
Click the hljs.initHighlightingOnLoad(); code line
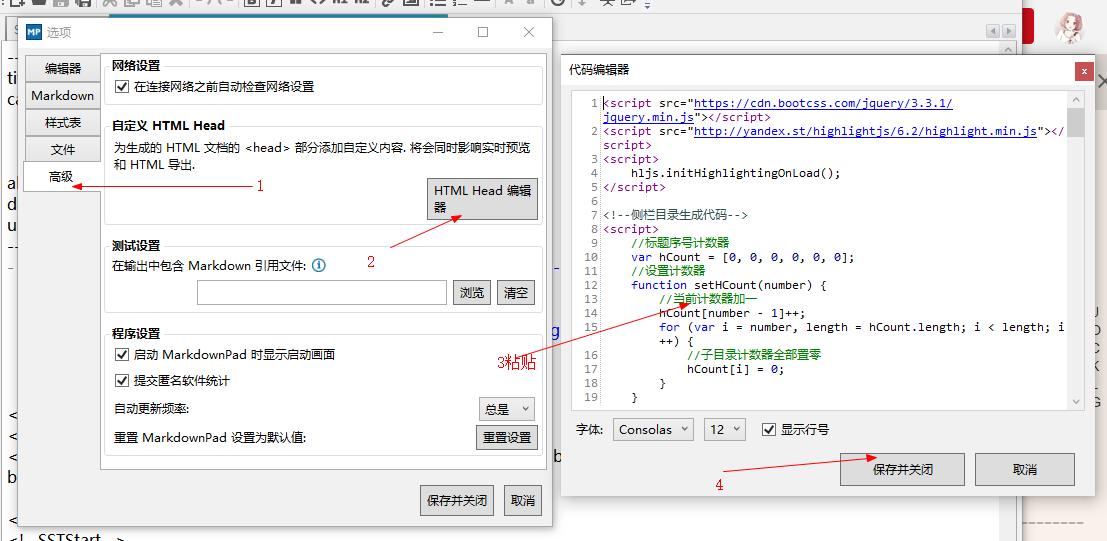pyautogui.click(x=736, y=173)
